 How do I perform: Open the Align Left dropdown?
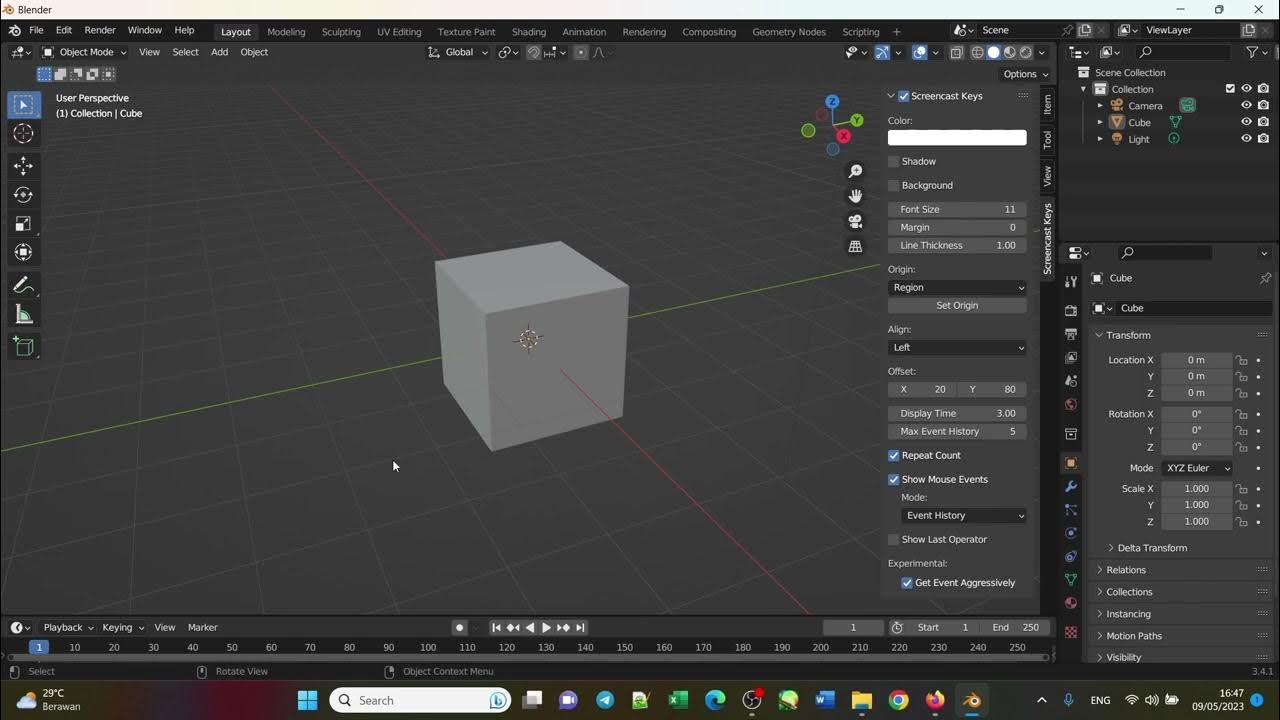pyautogui.click(x=957, y=347)
